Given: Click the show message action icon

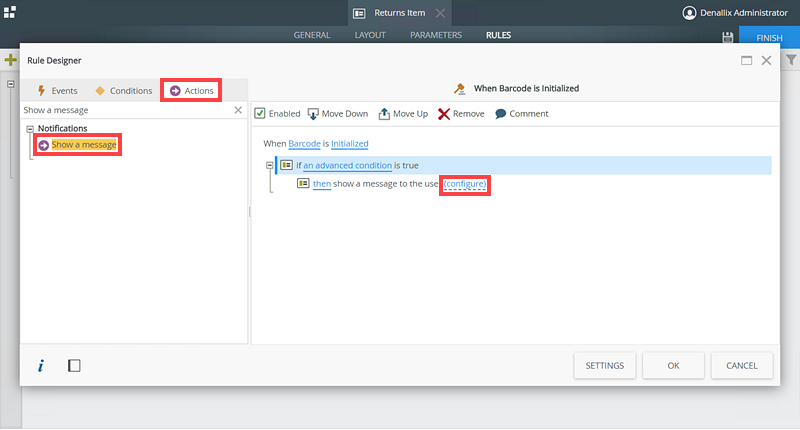Looking at the screenshot, I should tap(303, 184).
